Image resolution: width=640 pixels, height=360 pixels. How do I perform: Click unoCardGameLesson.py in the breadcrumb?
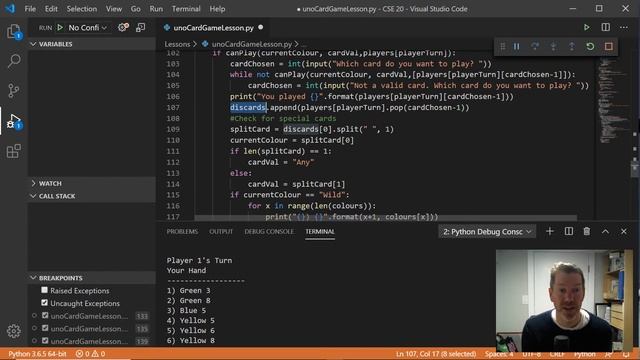point(251,44)
